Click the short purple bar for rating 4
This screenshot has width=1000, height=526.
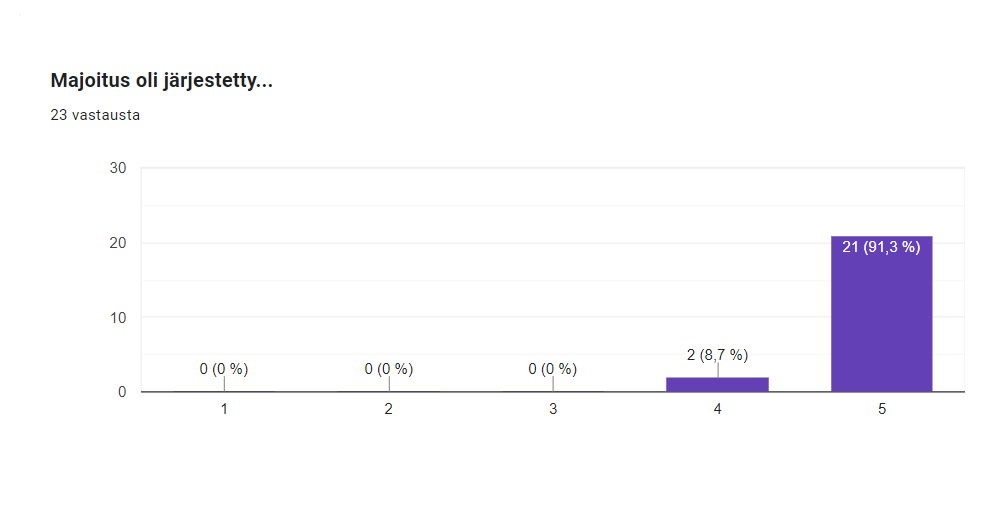(717, 384)
